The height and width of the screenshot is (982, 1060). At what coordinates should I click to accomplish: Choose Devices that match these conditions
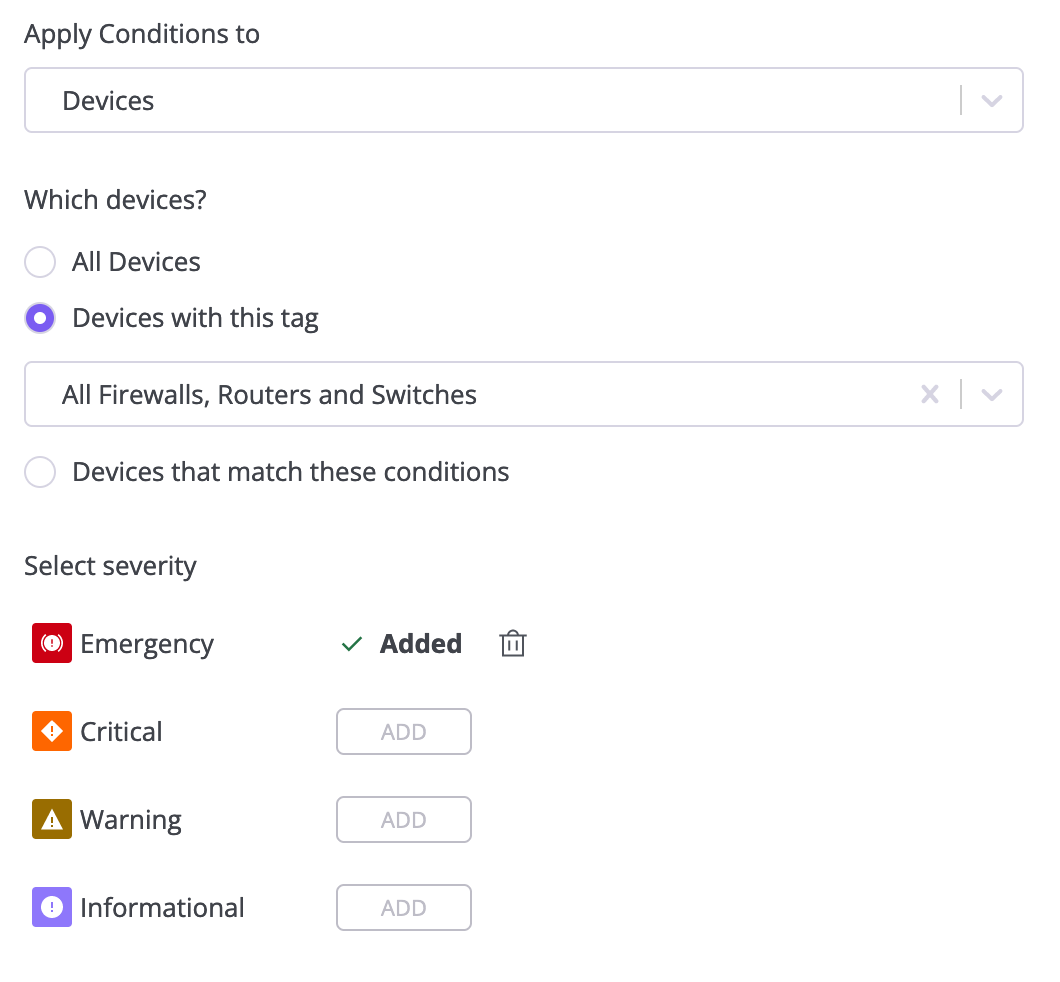click(40, 472)
